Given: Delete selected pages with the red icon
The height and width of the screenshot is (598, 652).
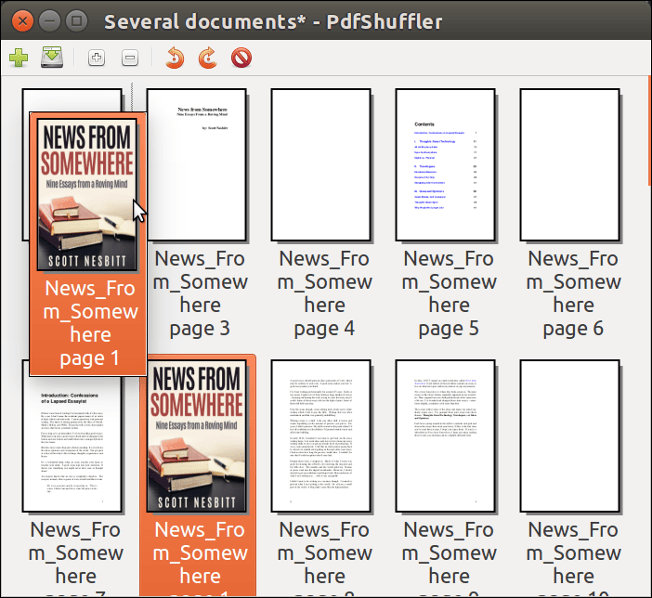Looking at the screenshot, I should click(241, 59).
